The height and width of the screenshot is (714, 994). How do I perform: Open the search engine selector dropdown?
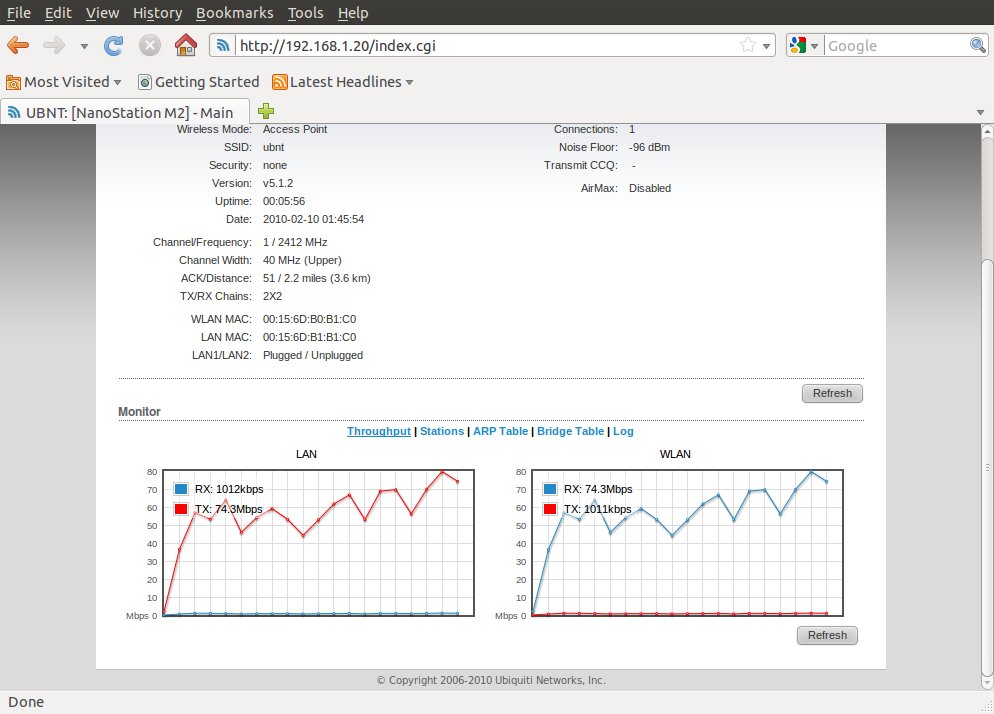pyautogui.click(x=803, y=45)
